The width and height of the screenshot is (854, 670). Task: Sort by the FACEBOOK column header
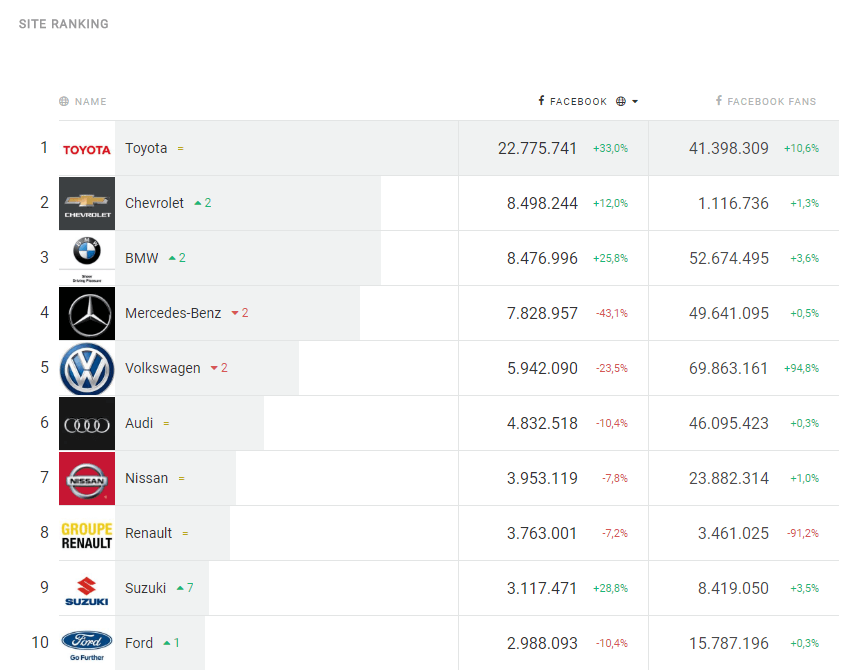(578, 101)
